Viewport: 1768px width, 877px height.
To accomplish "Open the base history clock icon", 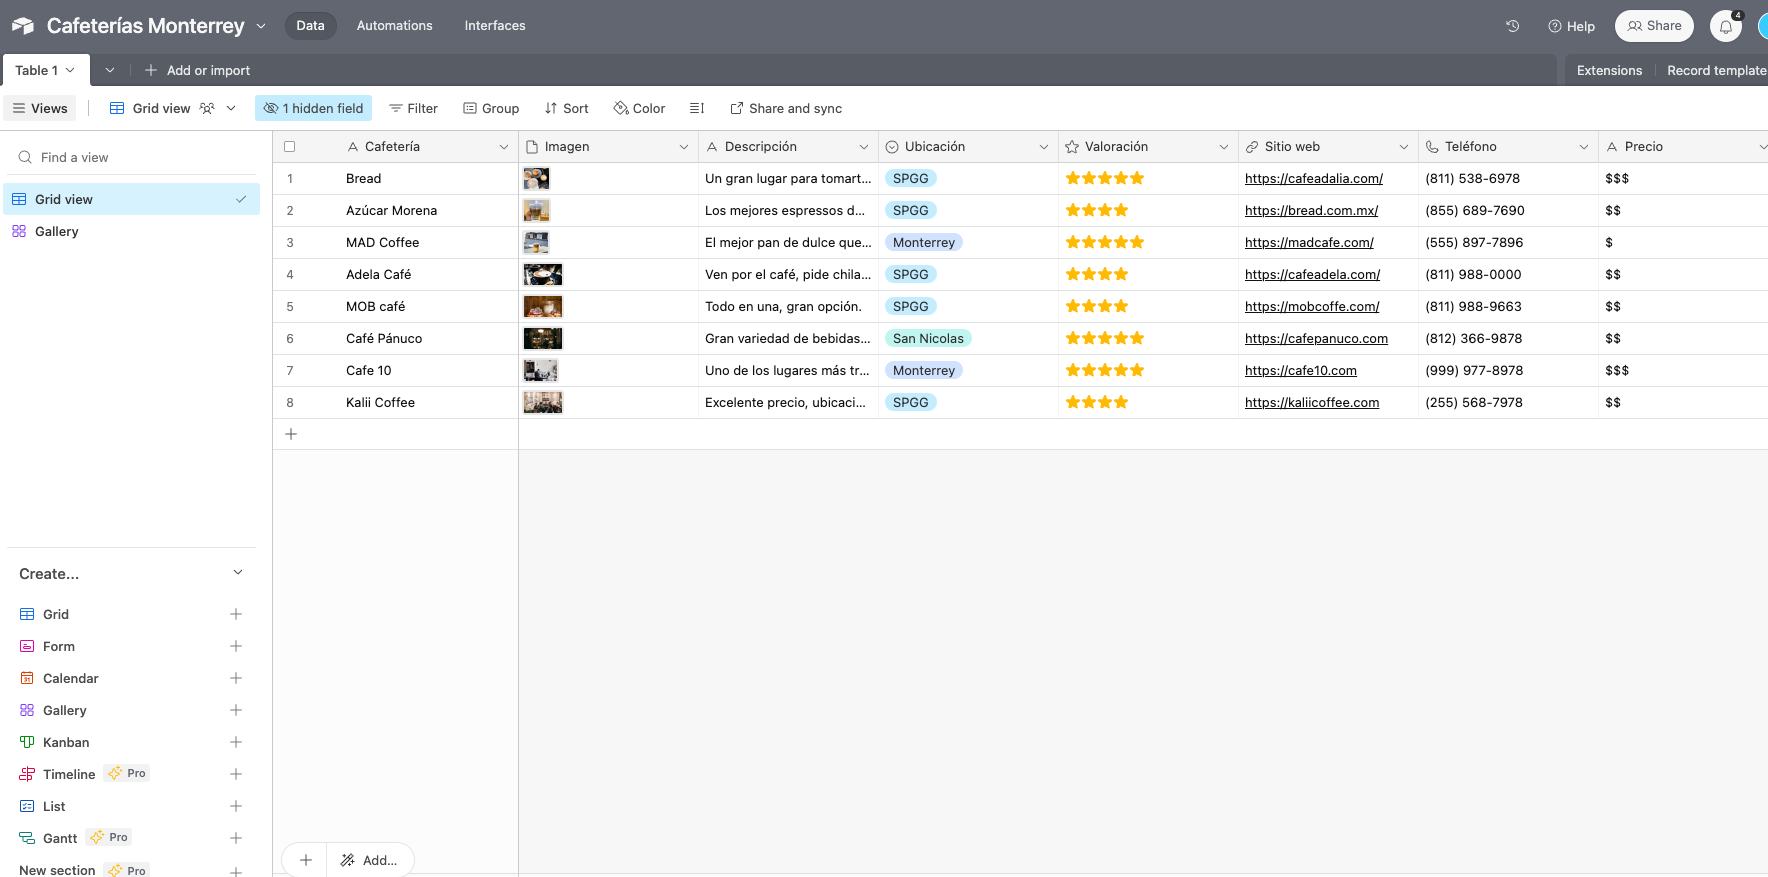I will 1512,26.
